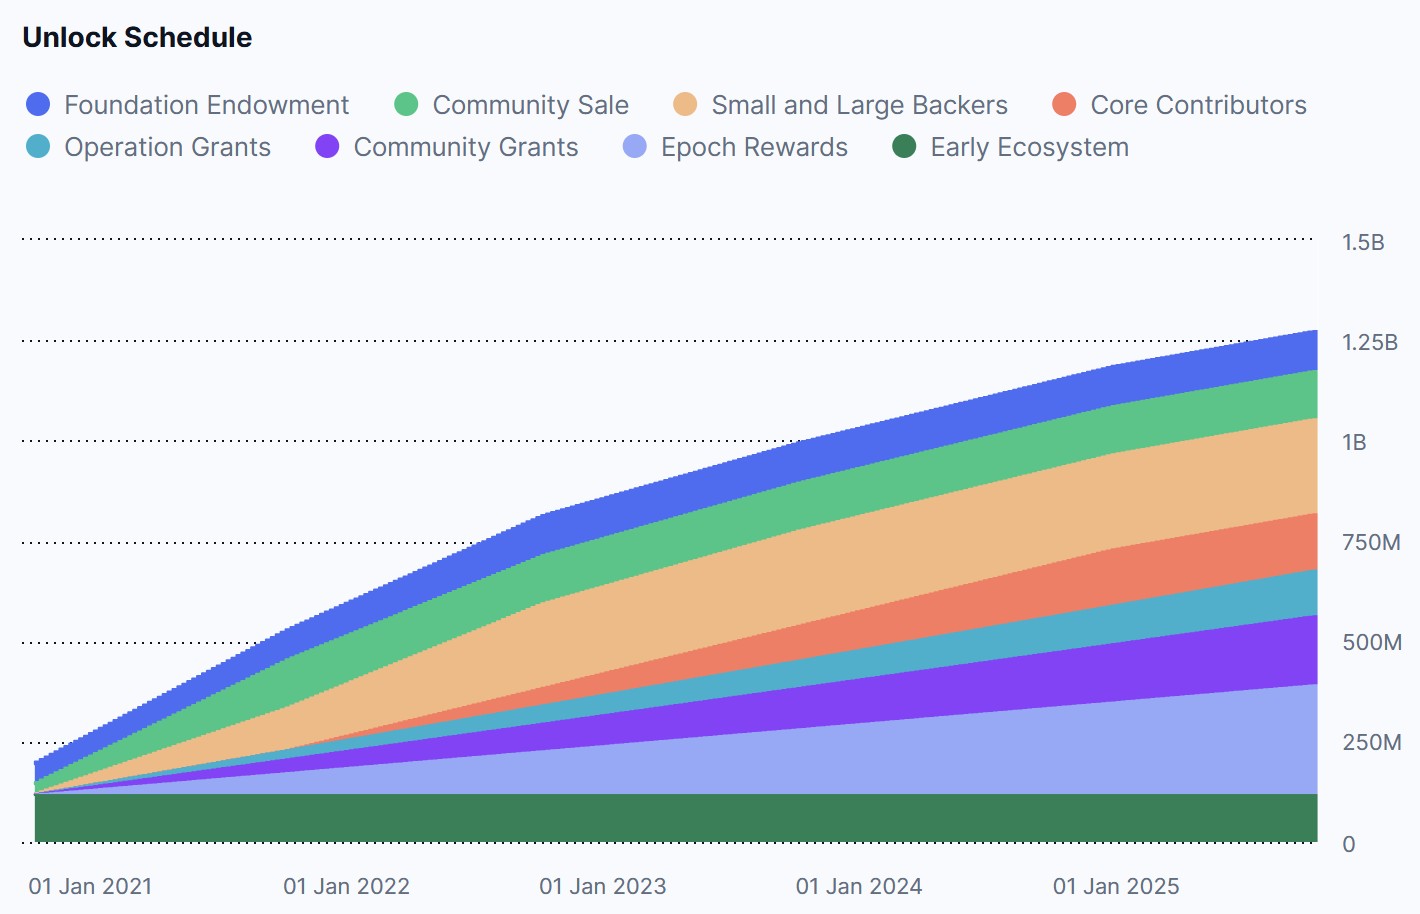Click the Unlock Schedule chart title
This screenshot has width=1420, height=914.
pos(137,37)
